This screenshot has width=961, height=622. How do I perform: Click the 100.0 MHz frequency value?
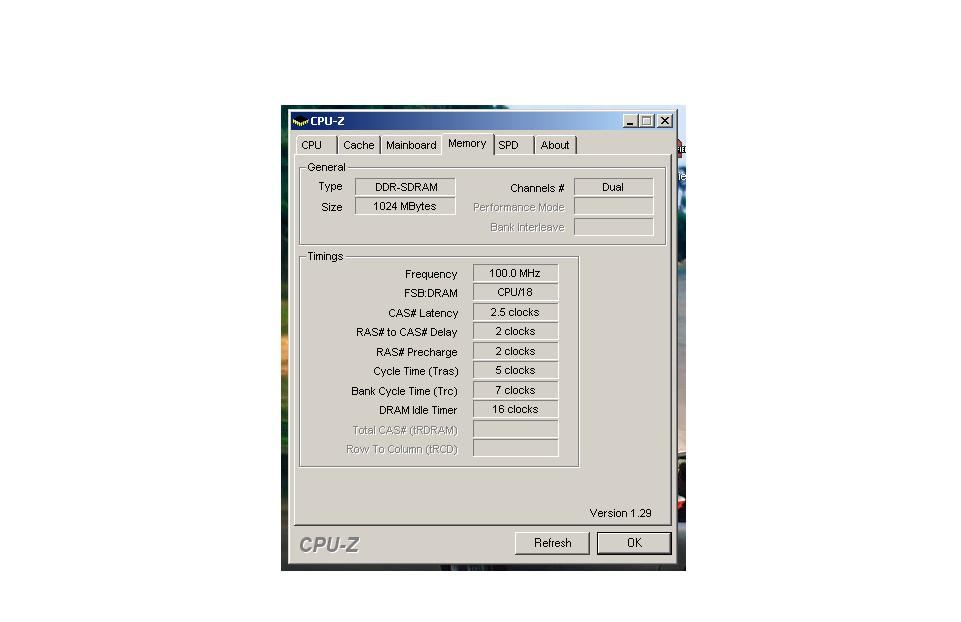[x=515, y=273]
